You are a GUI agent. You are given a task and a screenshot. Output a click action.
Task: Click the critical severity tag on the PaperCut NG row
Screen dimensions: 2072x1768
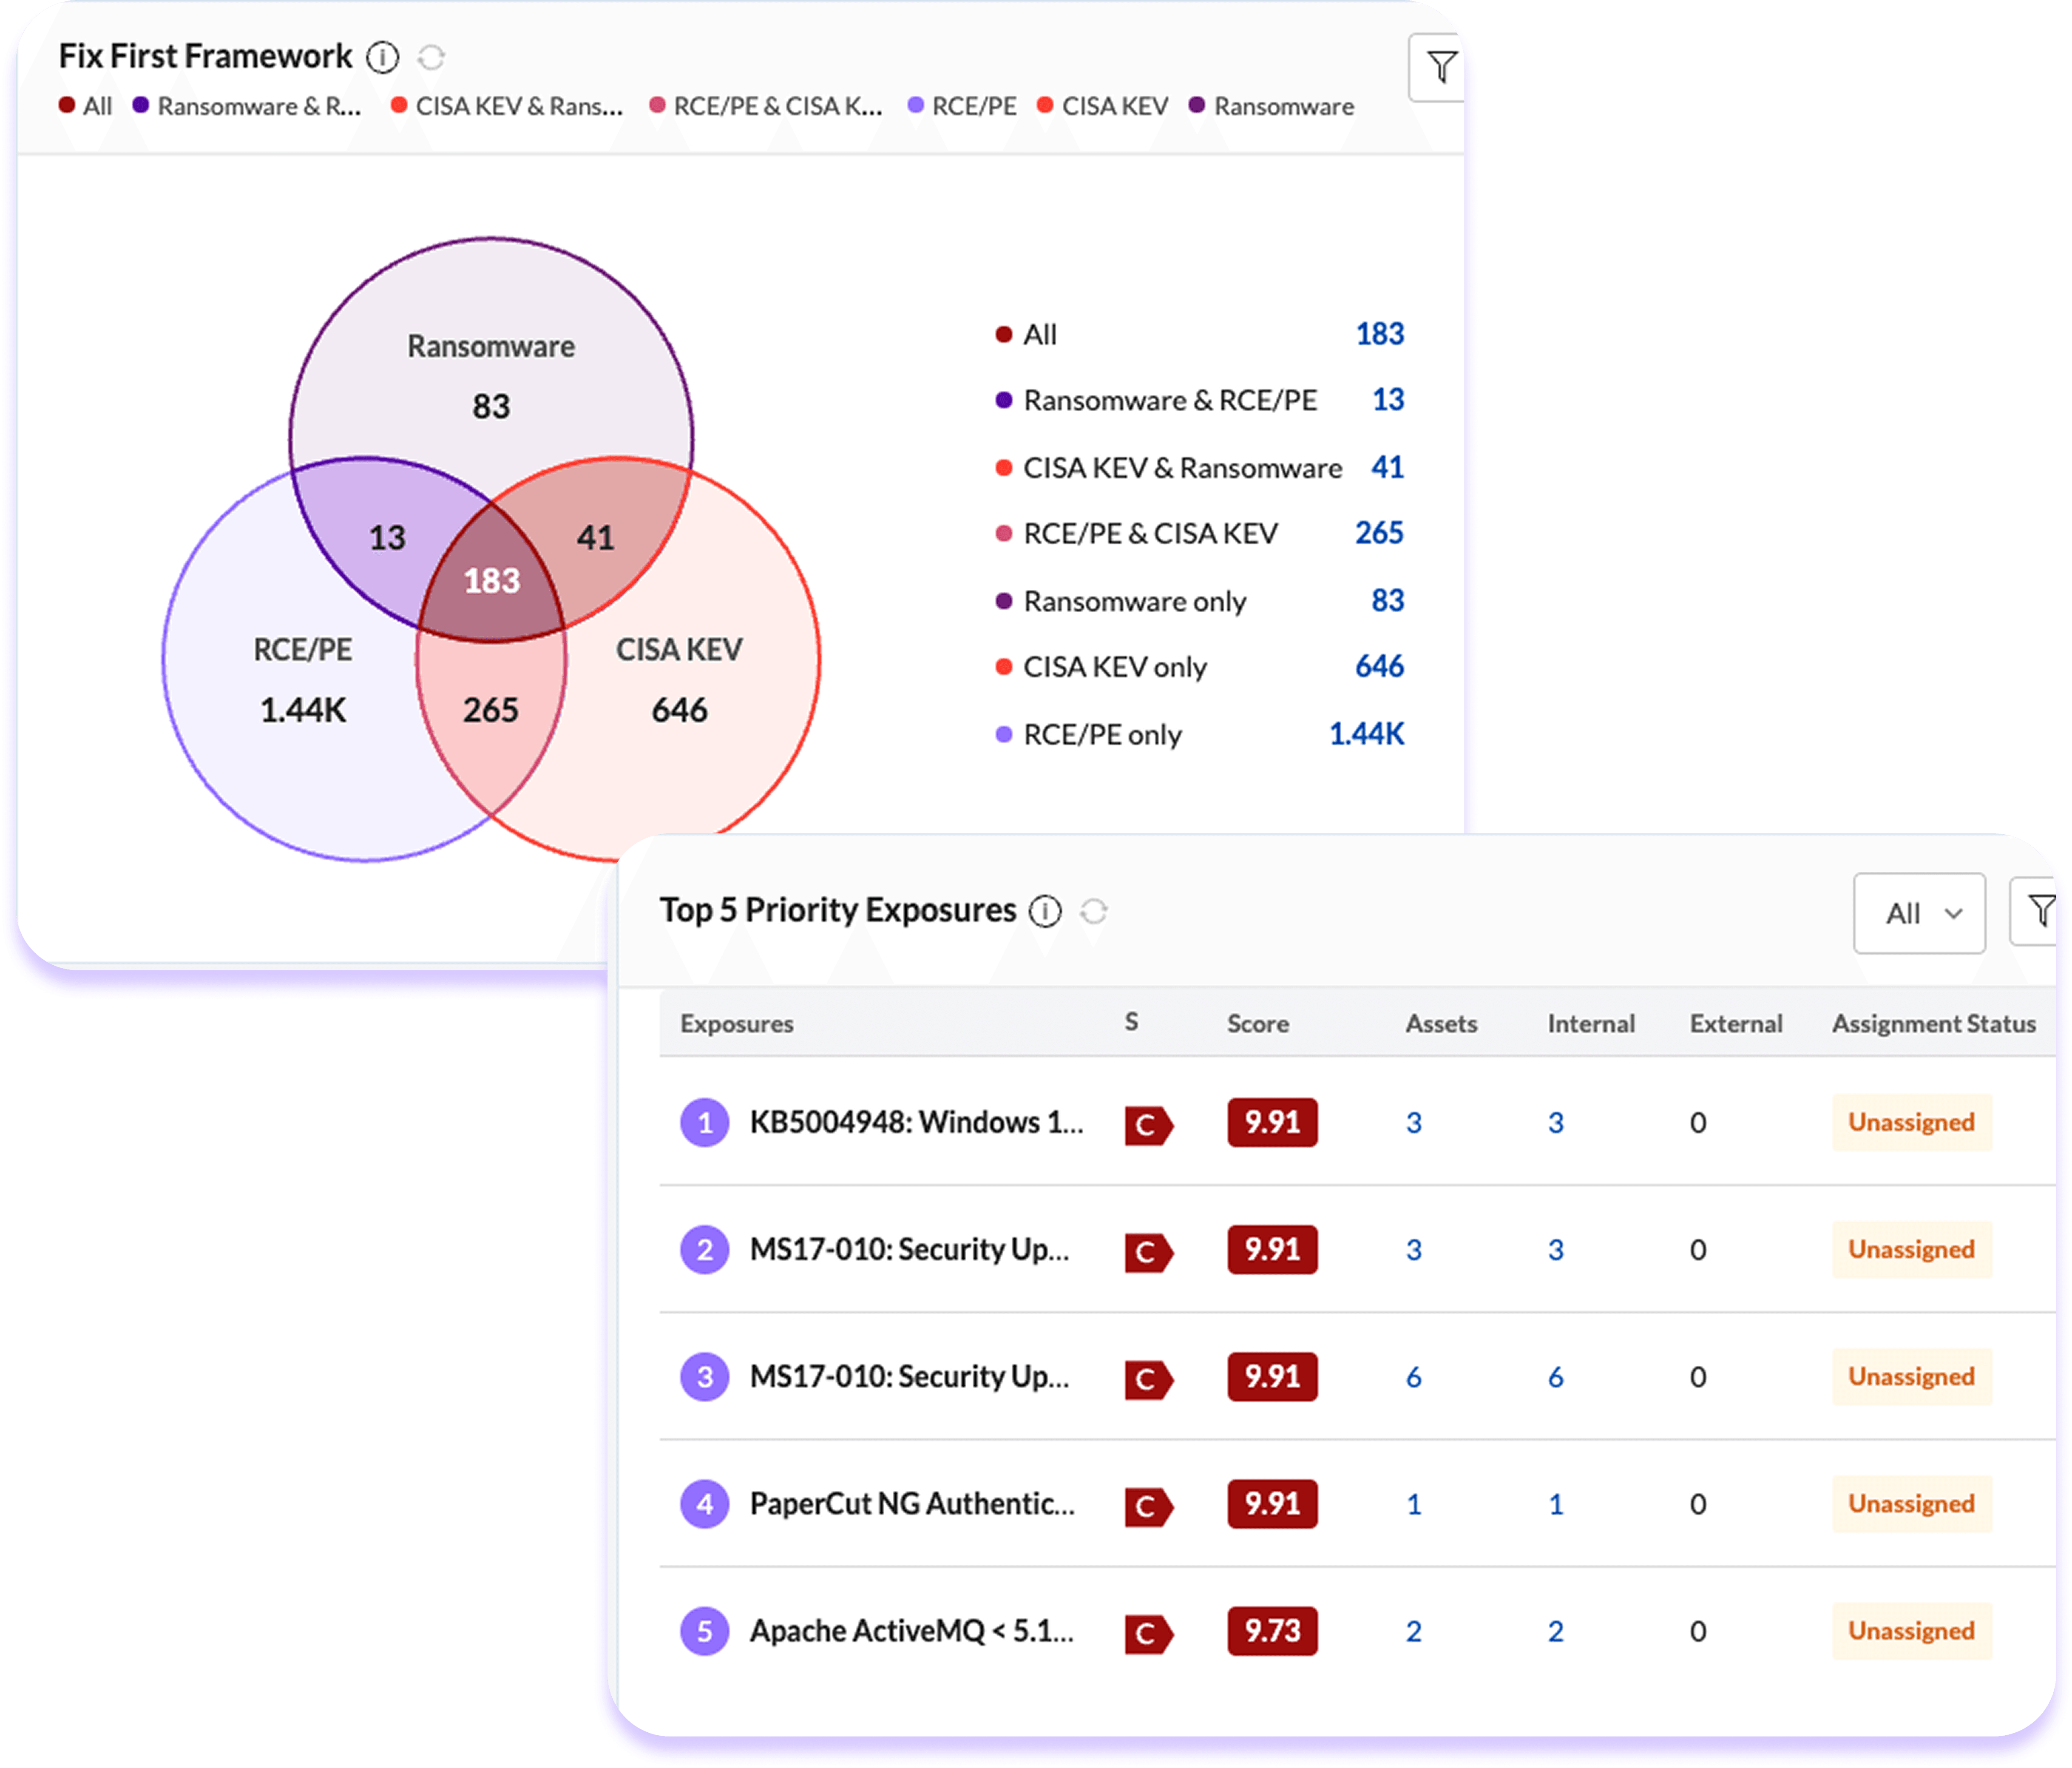pyautogui.click(x=1148, y=1505)
